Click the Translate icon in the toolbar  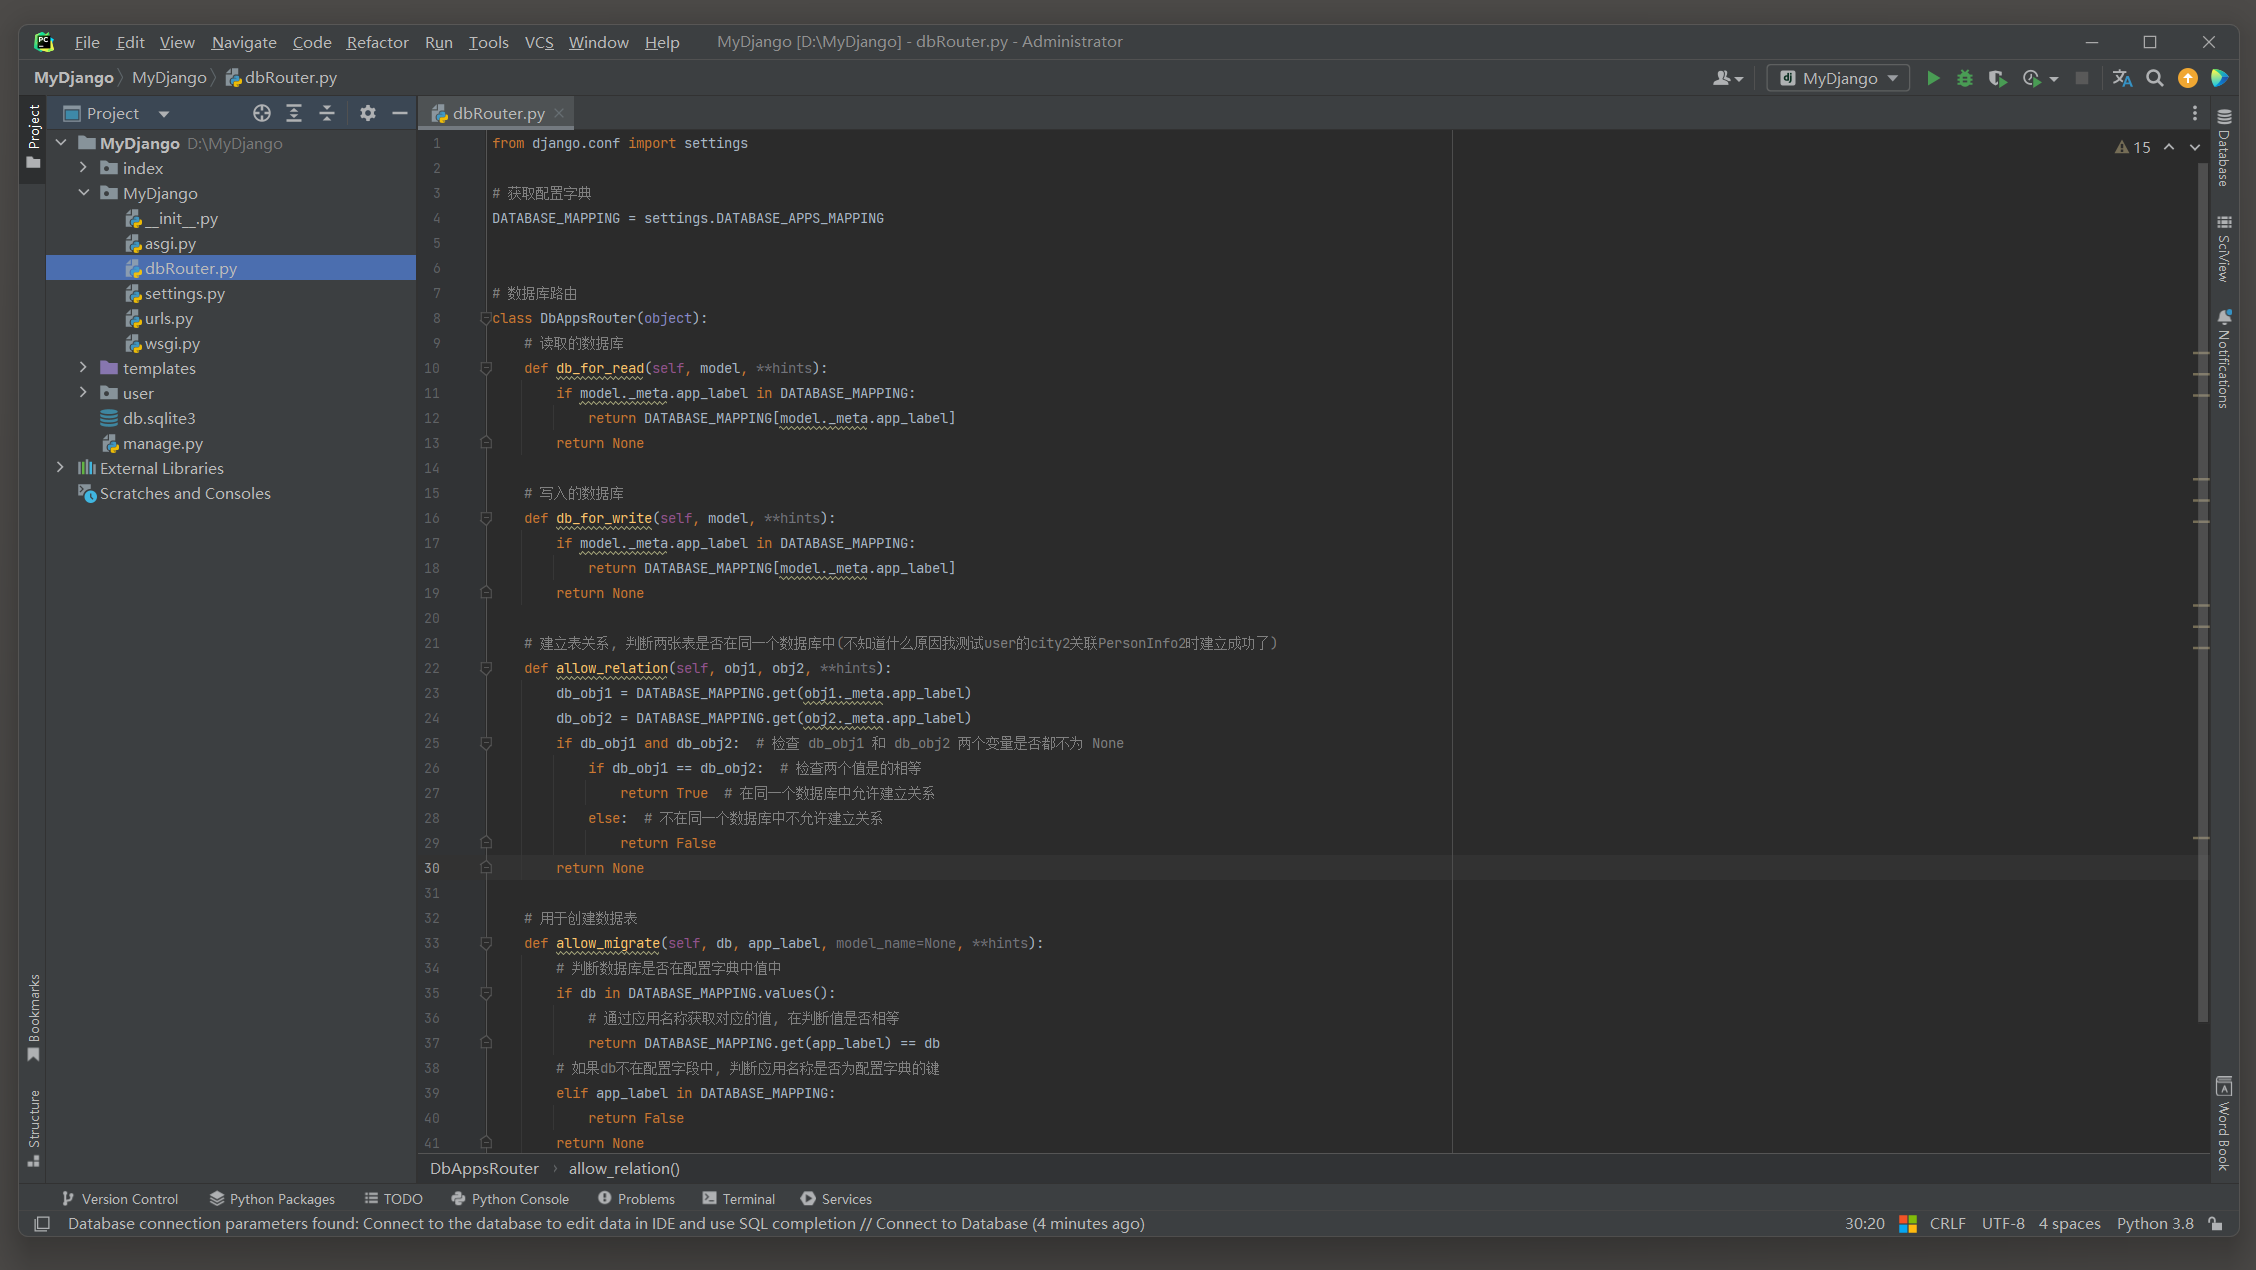click(x=2122, y=78)
